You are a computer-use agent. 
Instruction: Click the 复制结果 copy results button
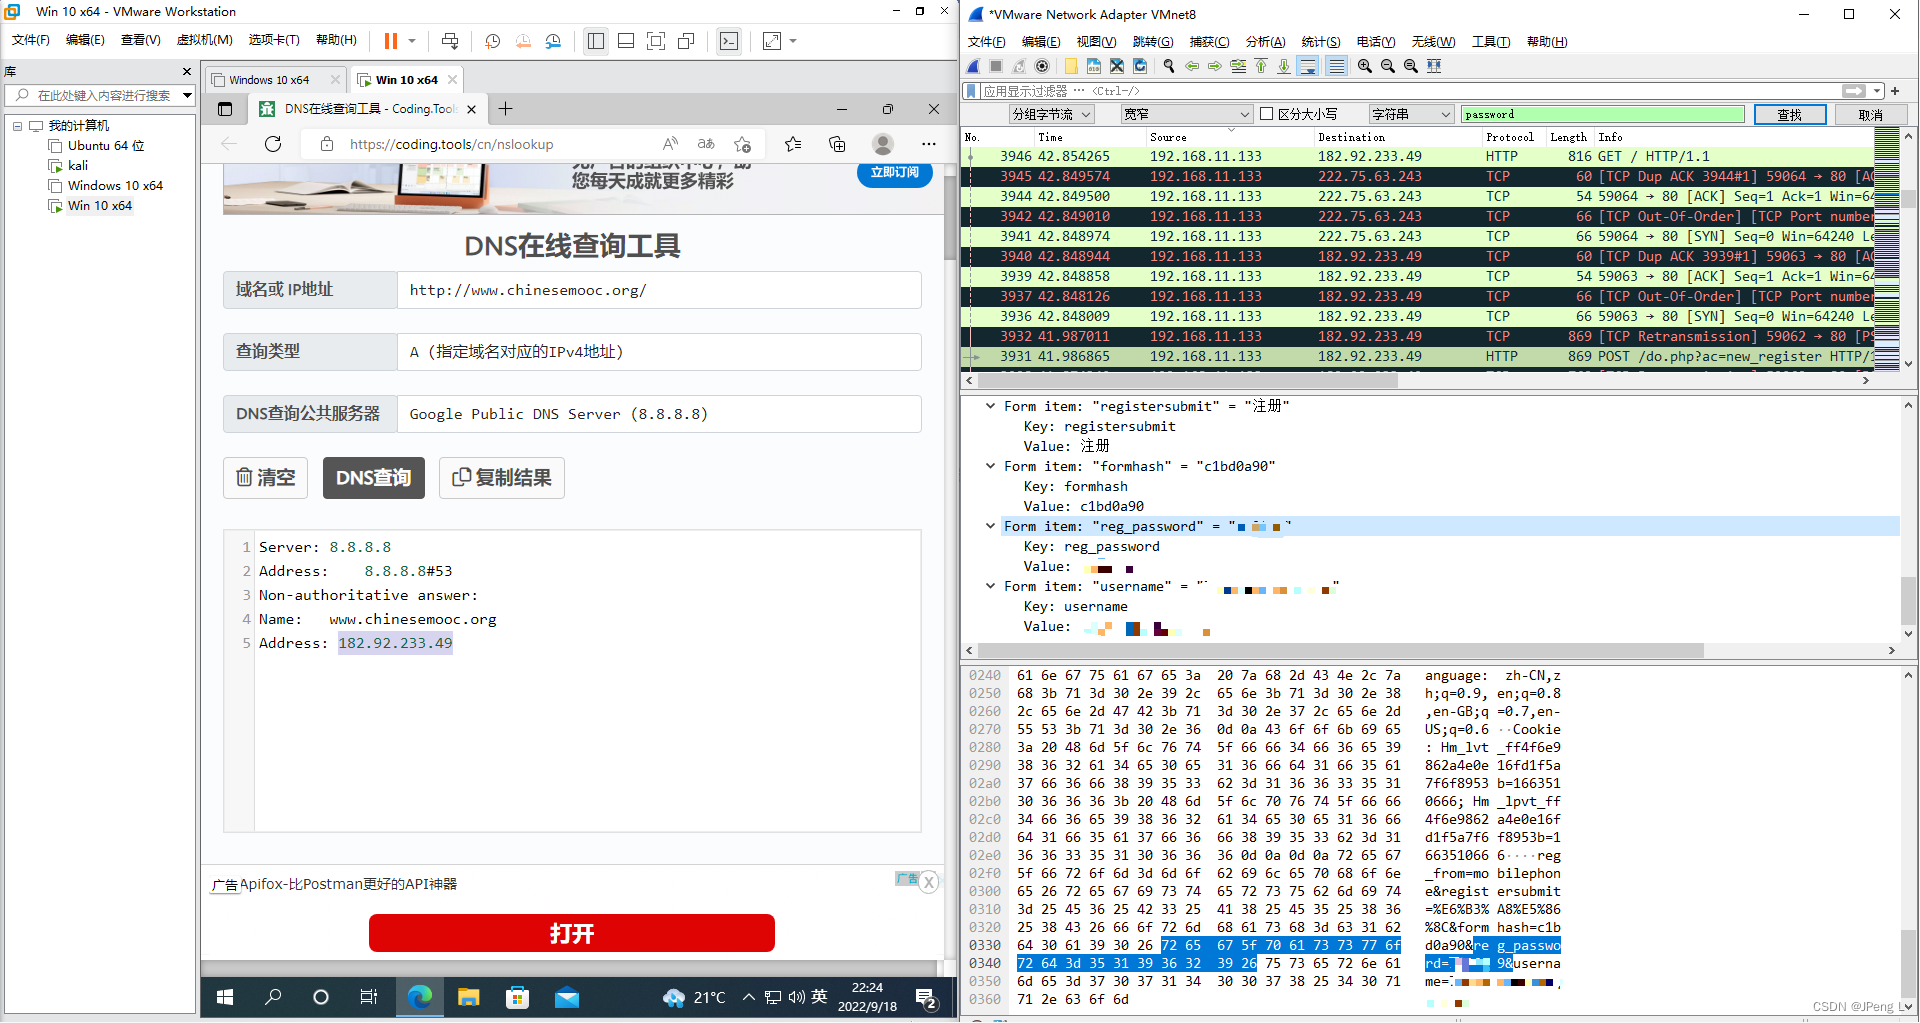(502, 478)
